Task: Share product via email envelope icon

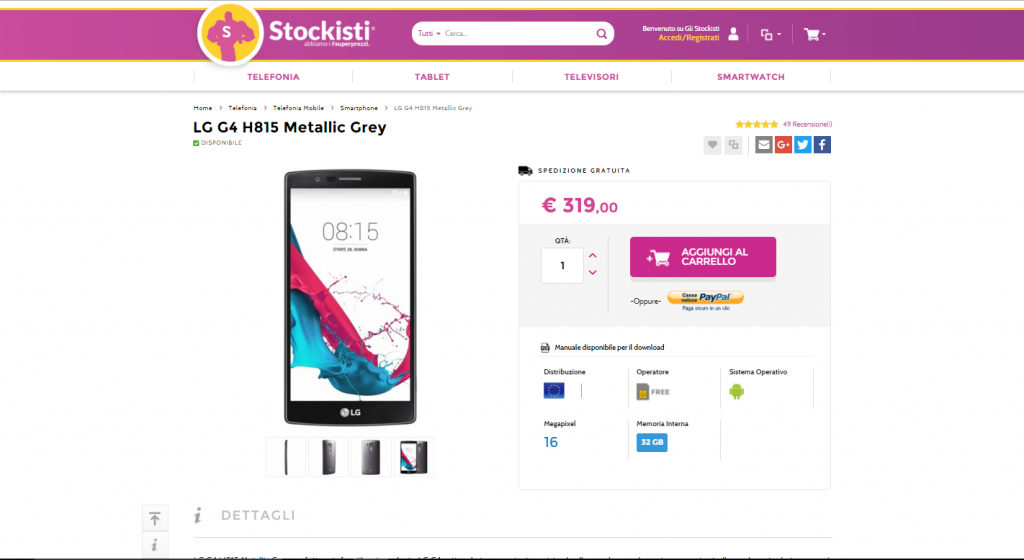Action: coord(764,145)
